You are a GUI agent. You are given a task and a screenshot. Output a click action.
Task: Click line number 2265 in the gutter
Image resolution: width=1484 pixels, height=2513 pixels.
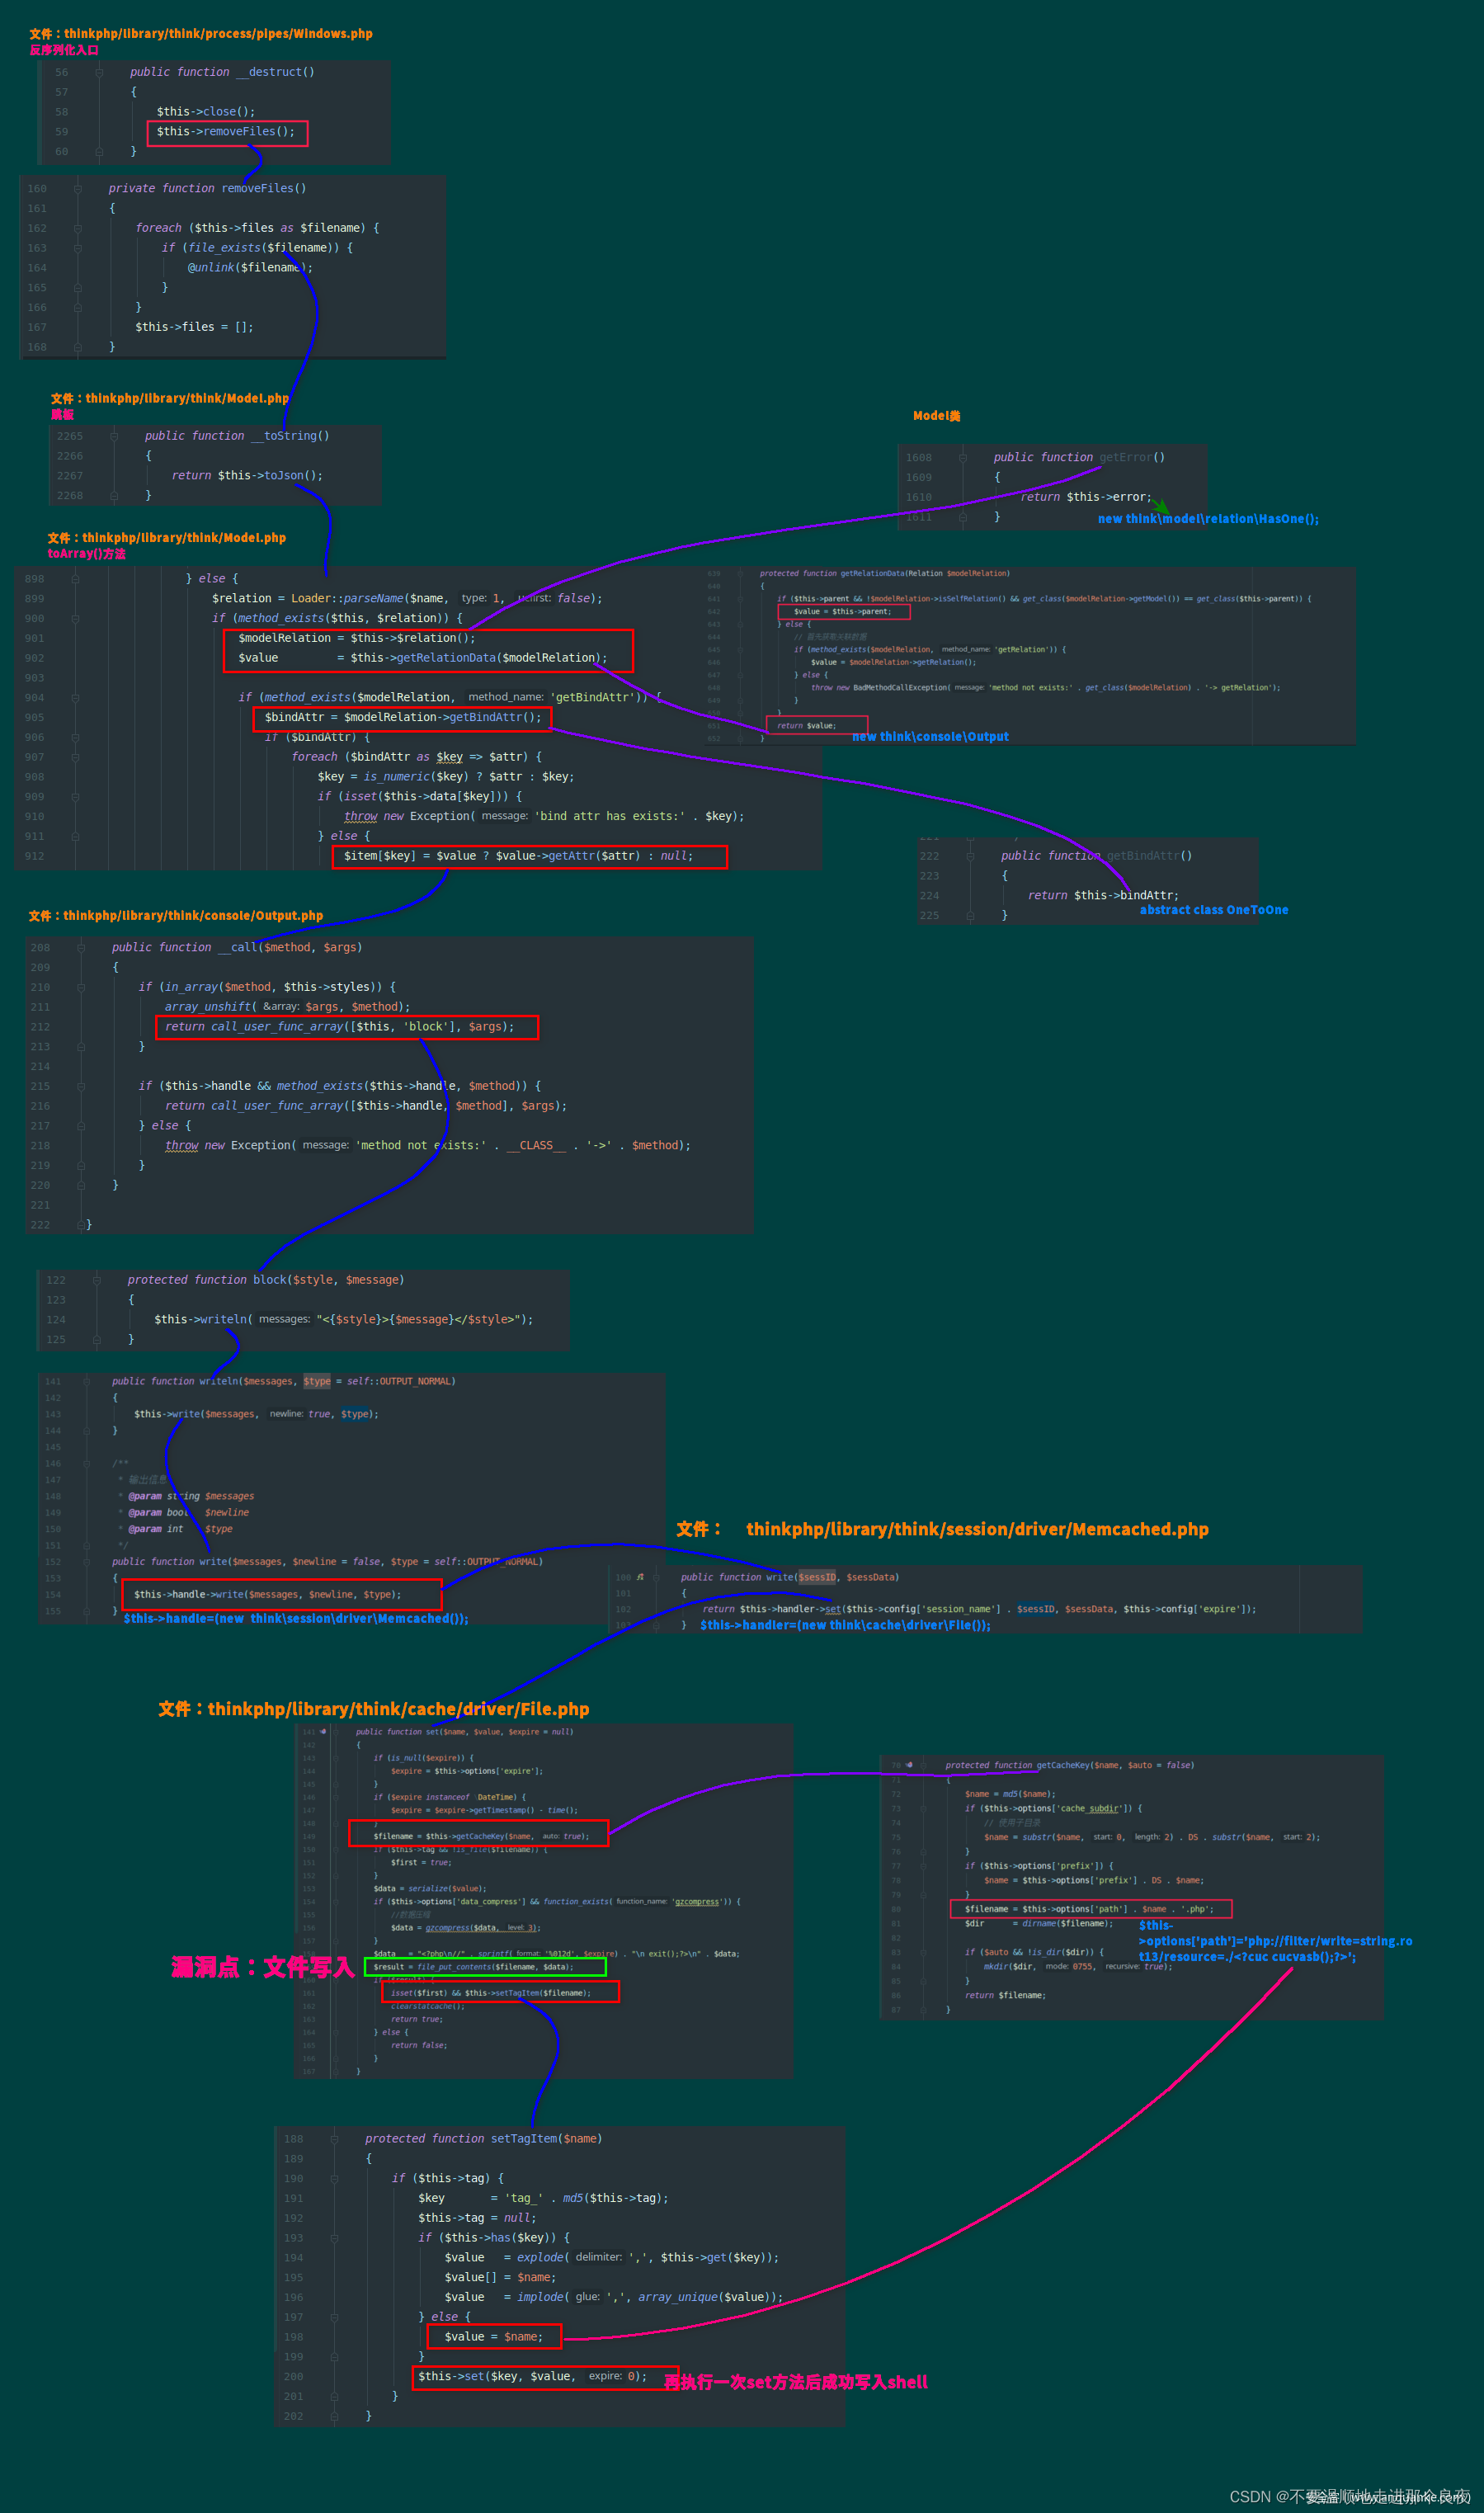[70, 436]
